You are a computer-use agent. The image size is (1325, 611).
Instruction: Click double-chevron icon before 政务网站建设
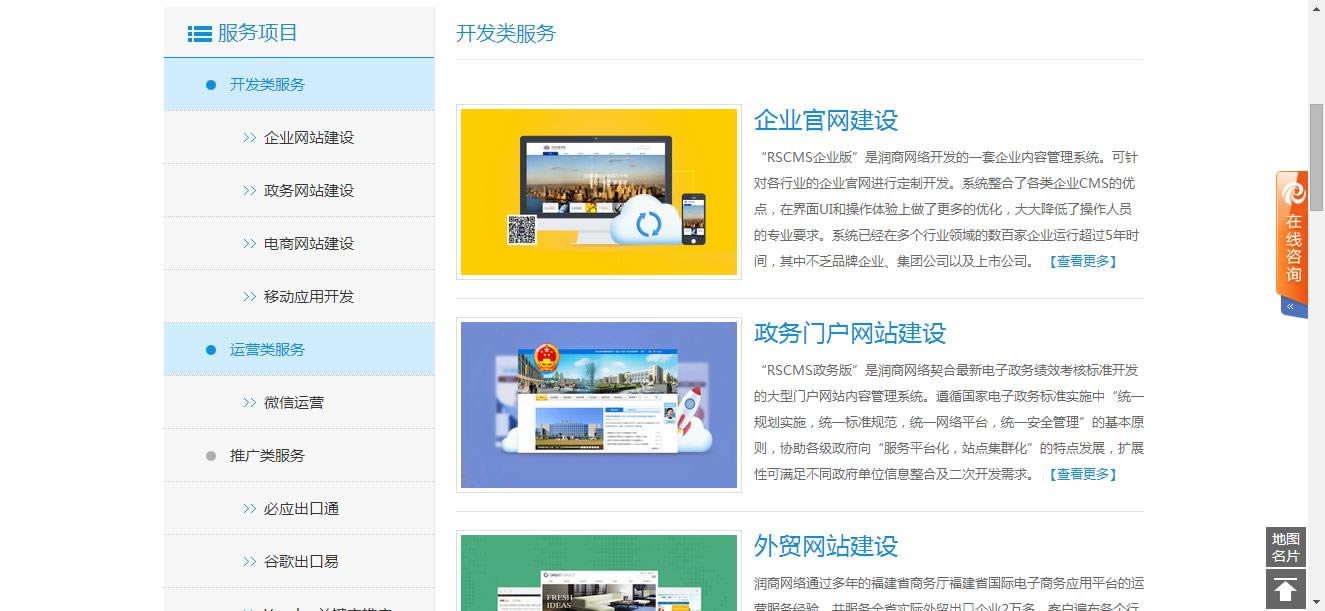click(250, 191)
